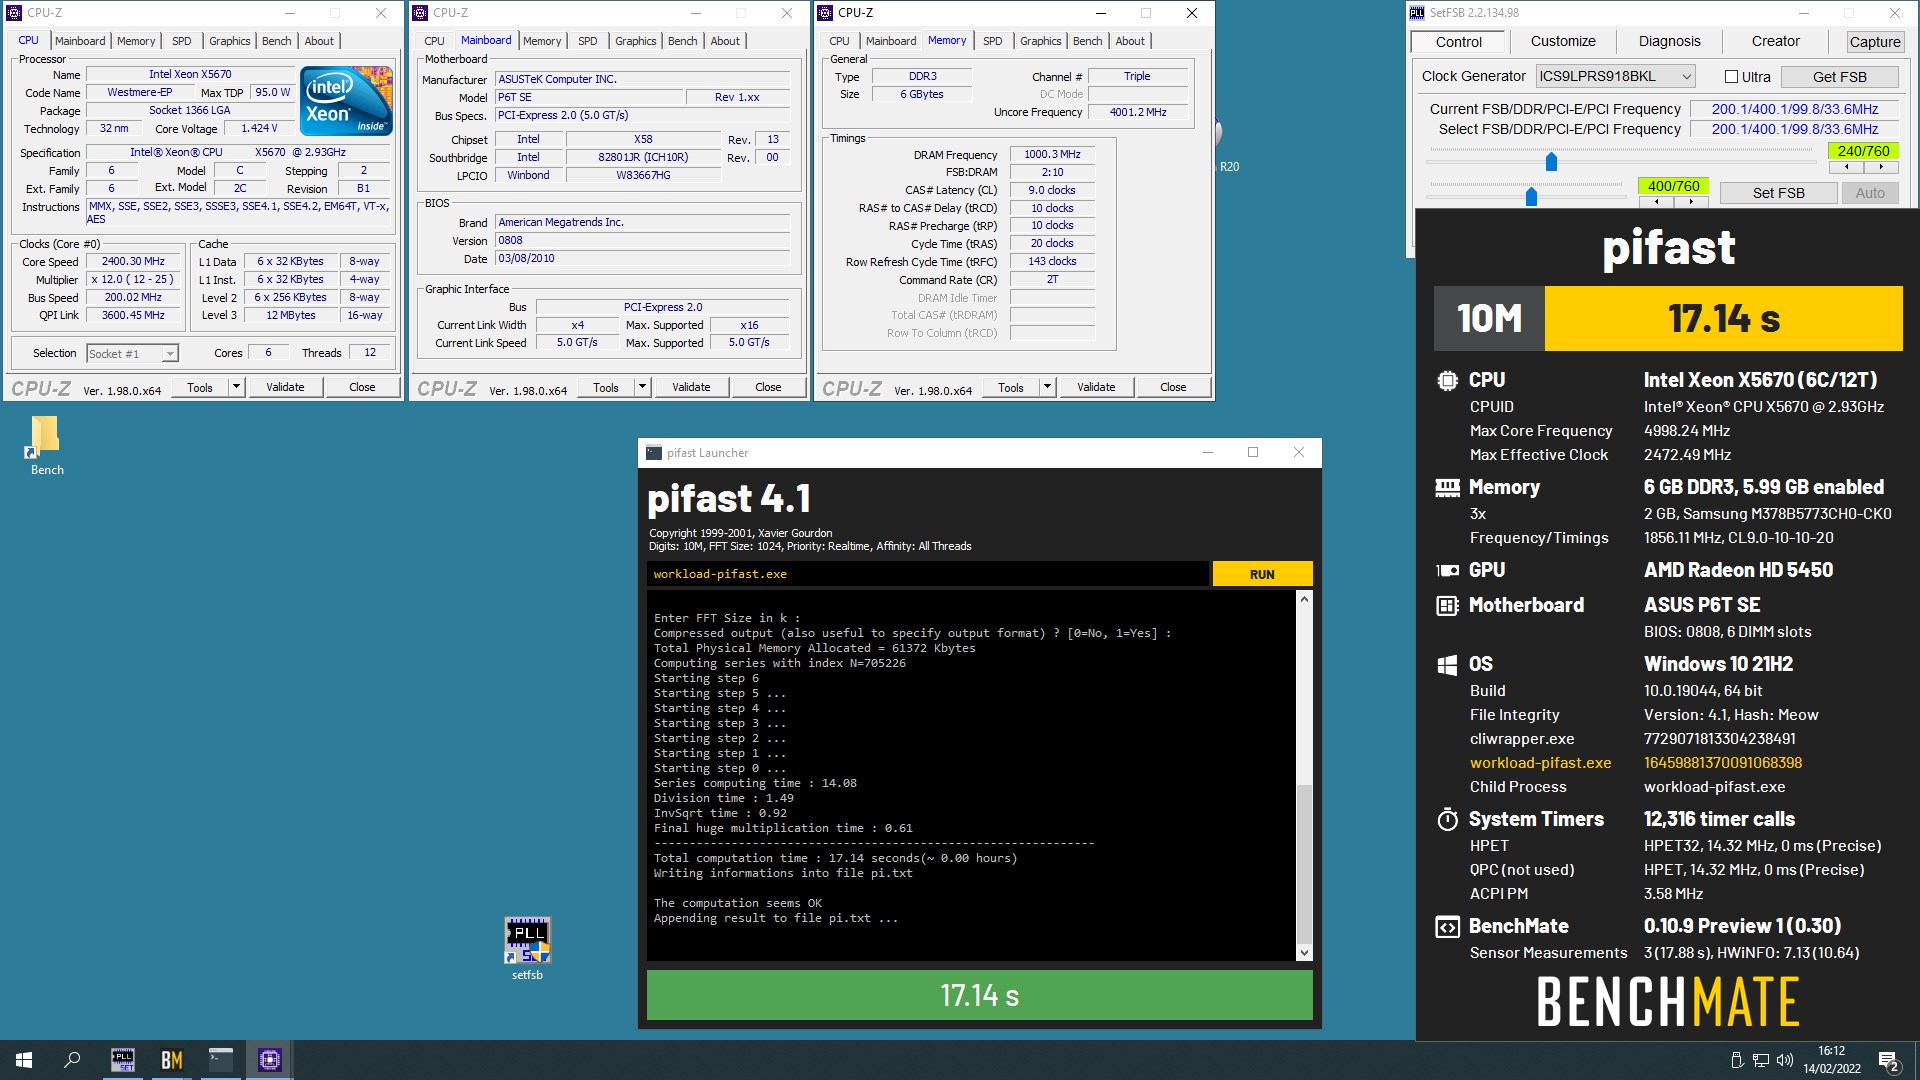Click the BenchMate Memory modules icon row 3x
The width and height of the screenshot is (1920, 1080).
pyautogui.click(x=1477, y=514)
